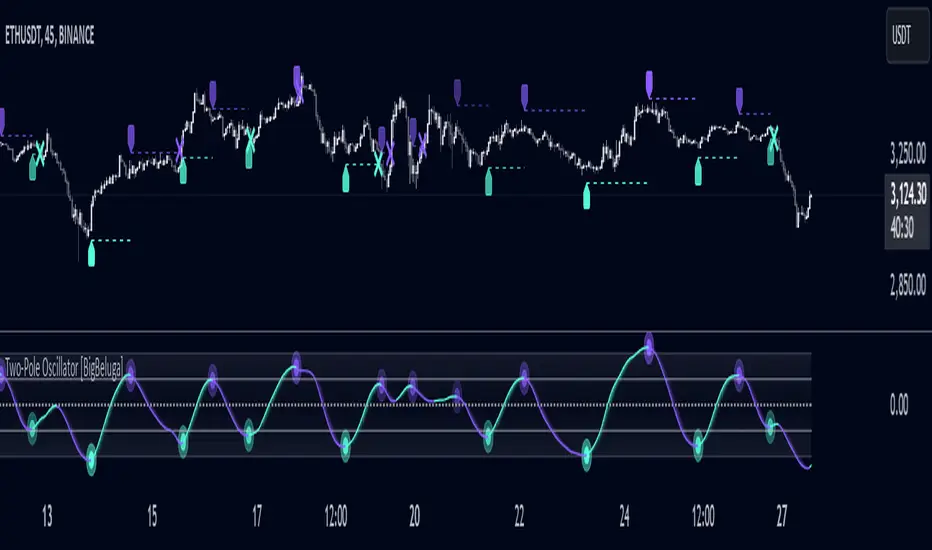Click the lowest teal buy arrow near the 14th
The image size is (932, 550).
coord(91,253)
